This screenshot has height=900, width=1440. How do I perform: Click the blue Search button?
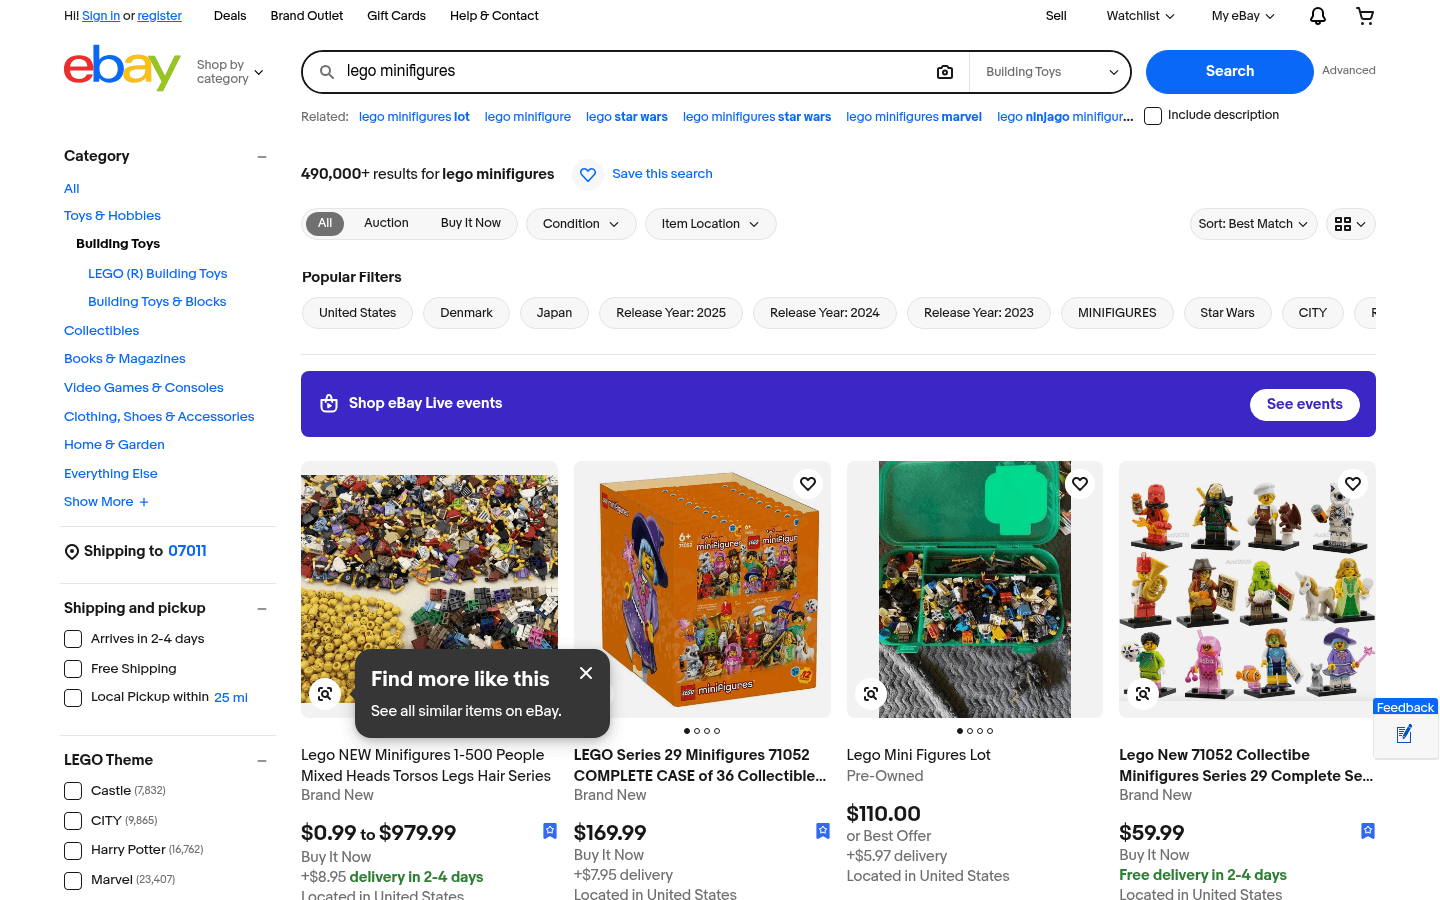pos(1230,72)
